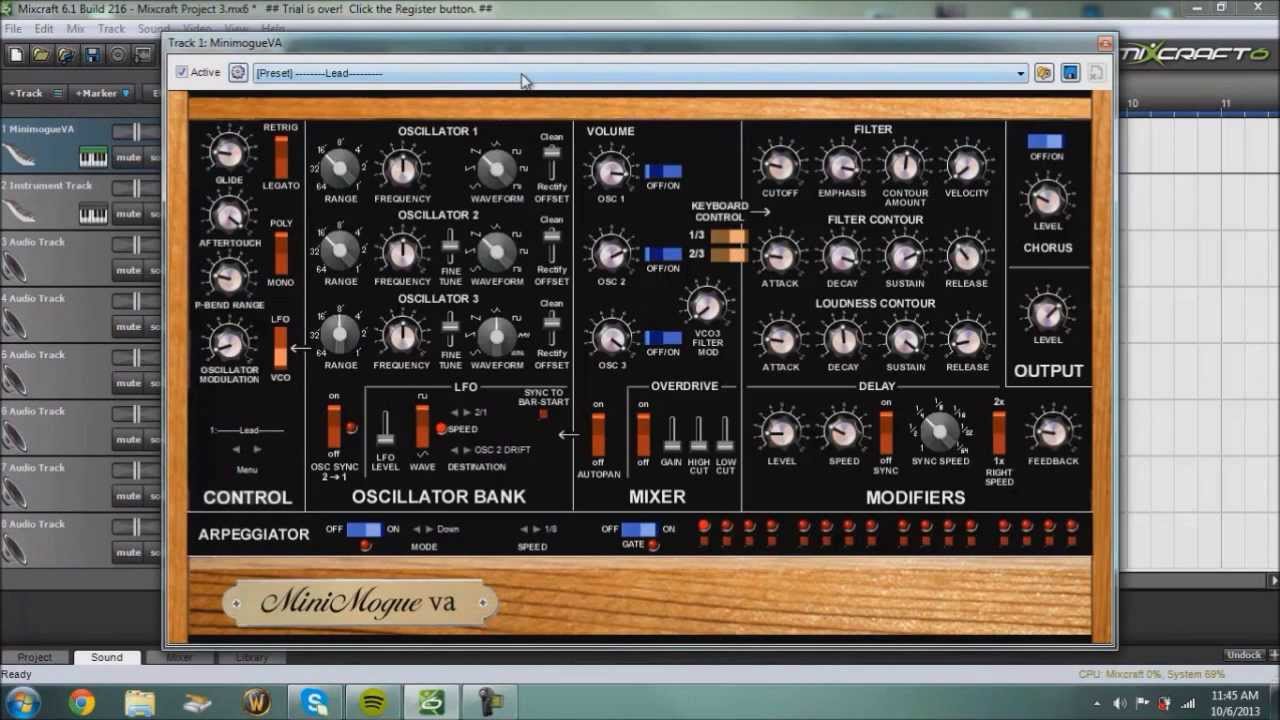Open the File menu
This screenshot has width=1280, height=720.
13,29
